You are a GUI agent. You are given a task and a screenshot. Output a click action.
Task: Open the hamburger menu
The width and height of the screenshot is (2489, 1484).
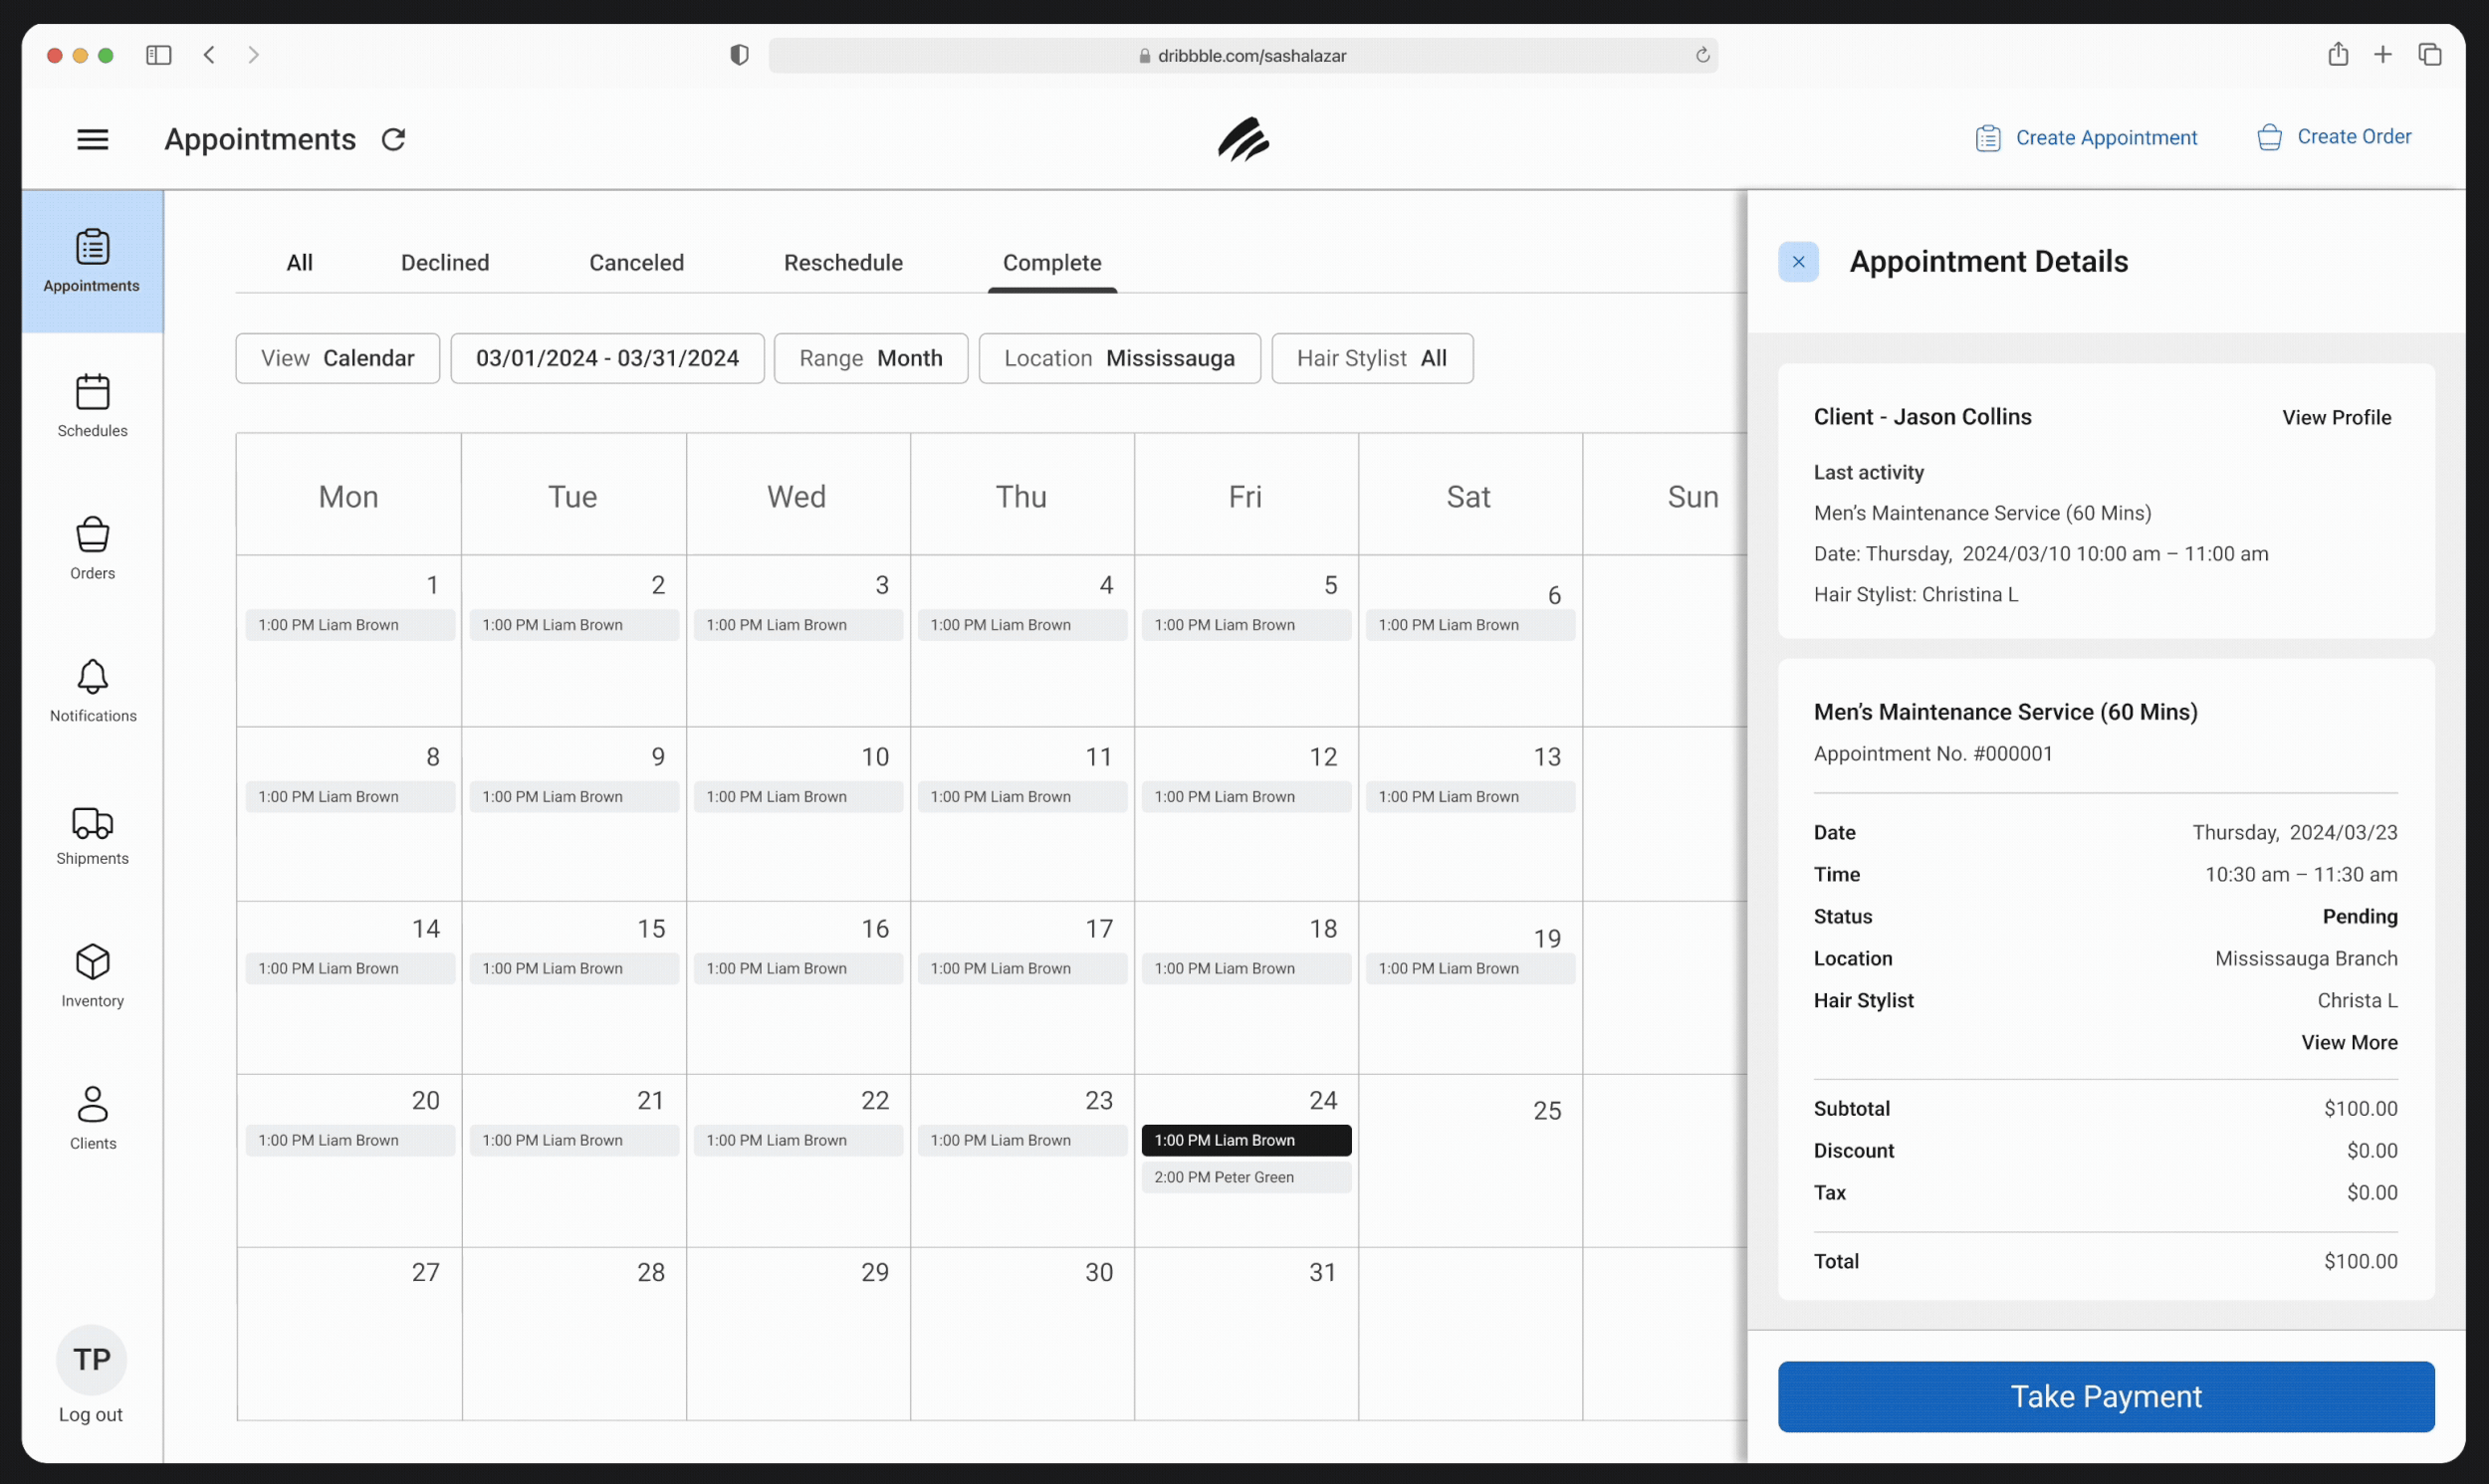(x=92, y=139)
